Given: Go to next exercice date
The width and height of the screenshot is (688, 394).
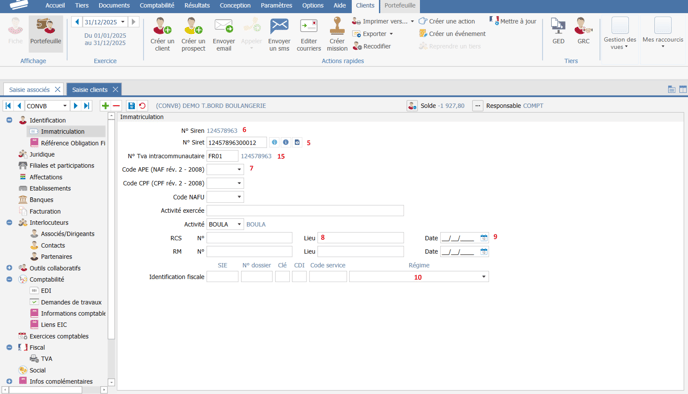Looking at the screenshot, I should pos(133,21).
